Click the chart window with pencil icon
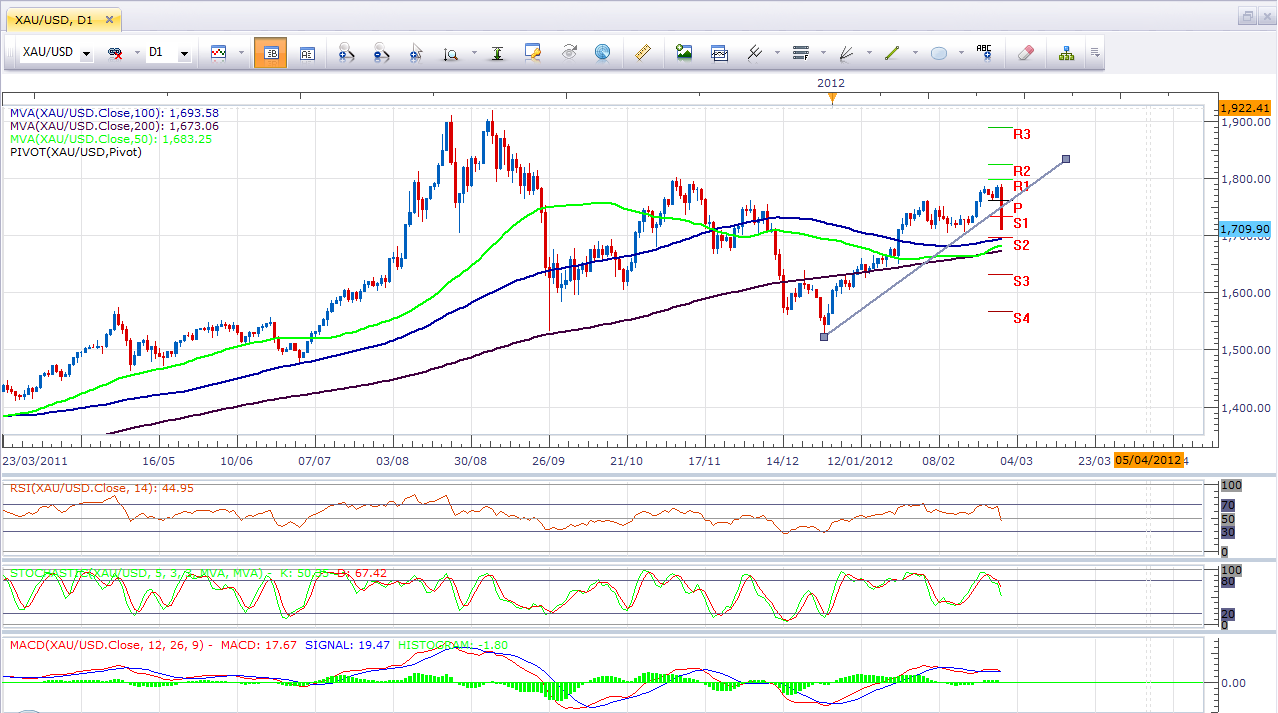 tap(533, 52)
